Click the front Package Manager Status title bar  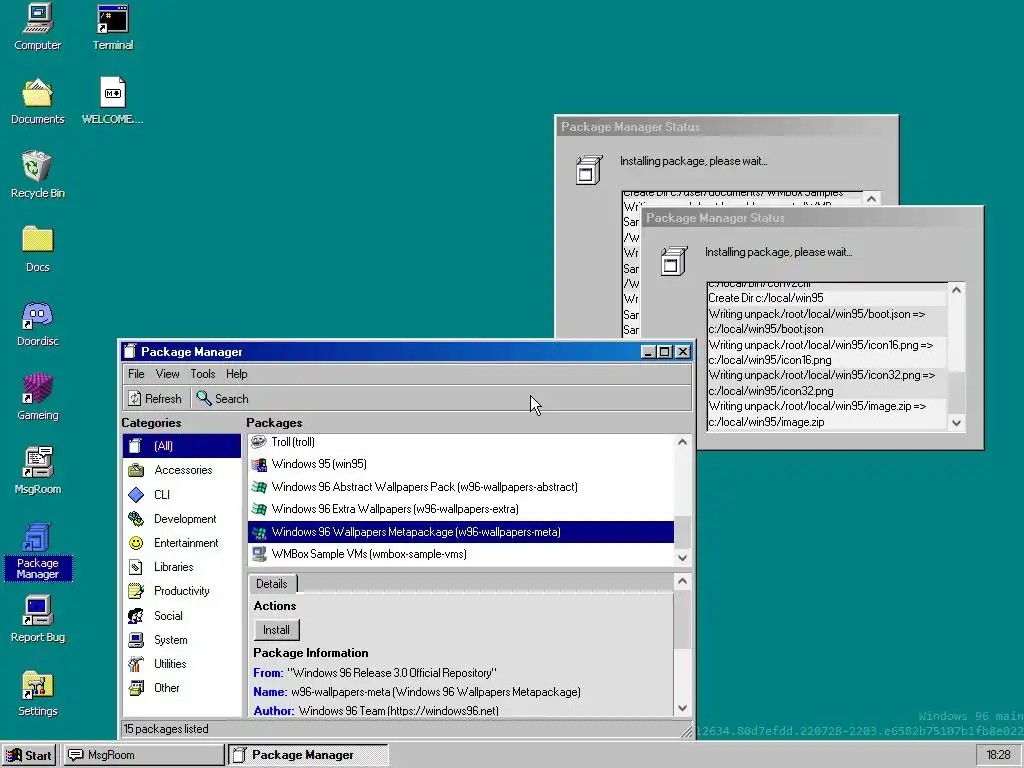(812, 218)
